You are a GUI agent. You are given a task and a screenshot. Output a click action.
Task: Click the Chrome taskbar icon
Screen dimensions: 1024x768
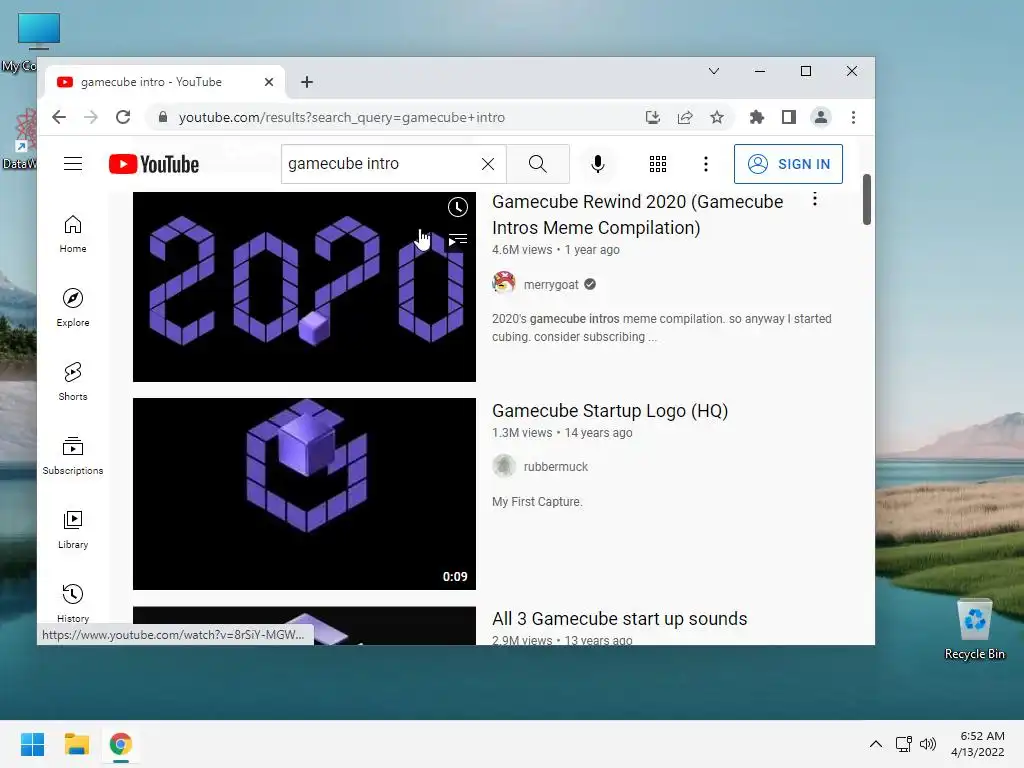[120, 744]
